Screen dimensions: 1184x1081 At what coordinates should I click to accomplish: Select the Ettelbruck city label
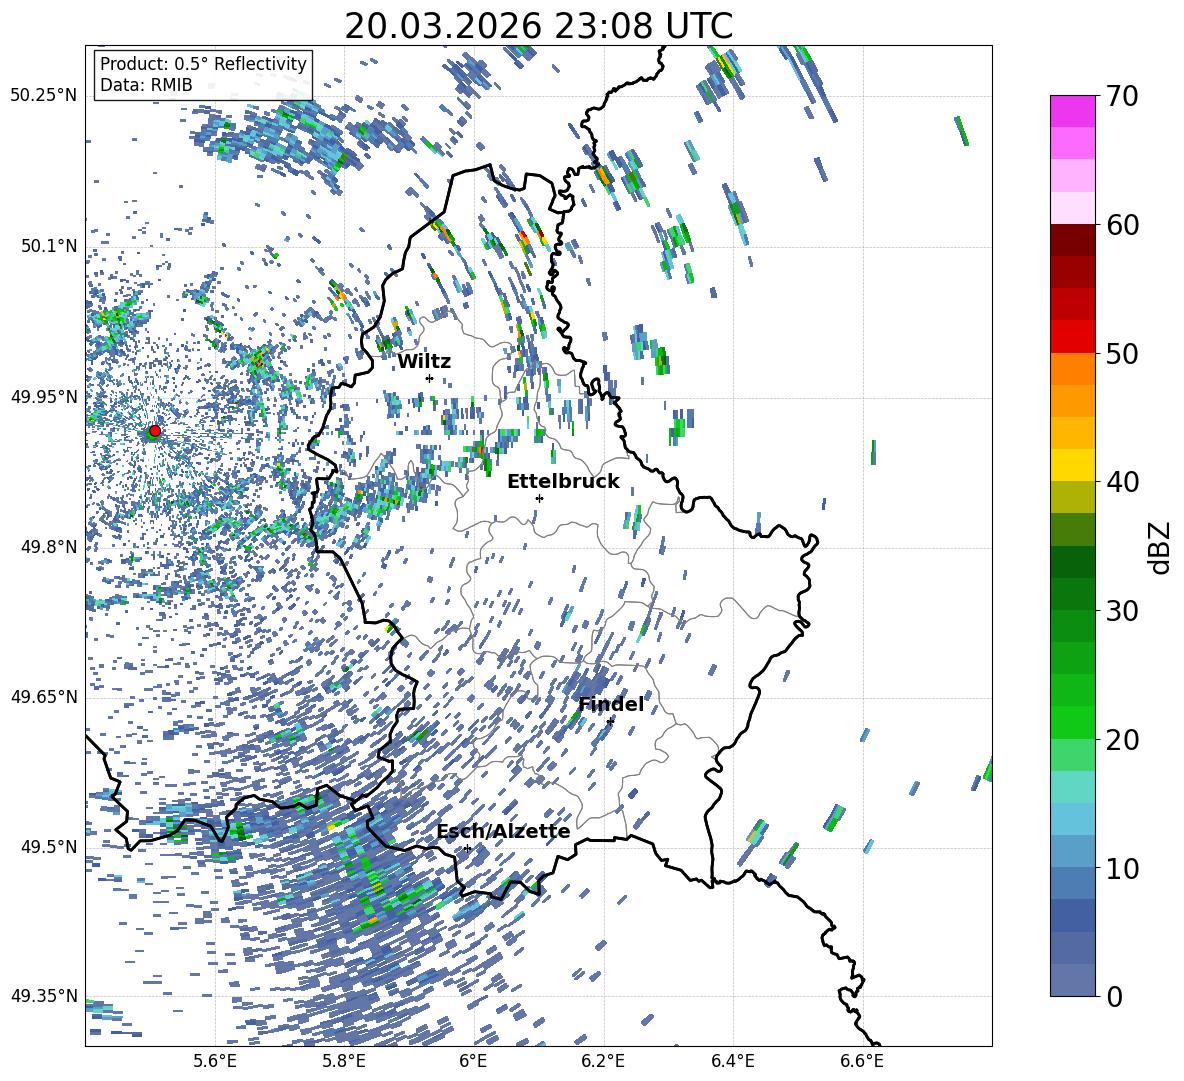(x=563, y=482)
